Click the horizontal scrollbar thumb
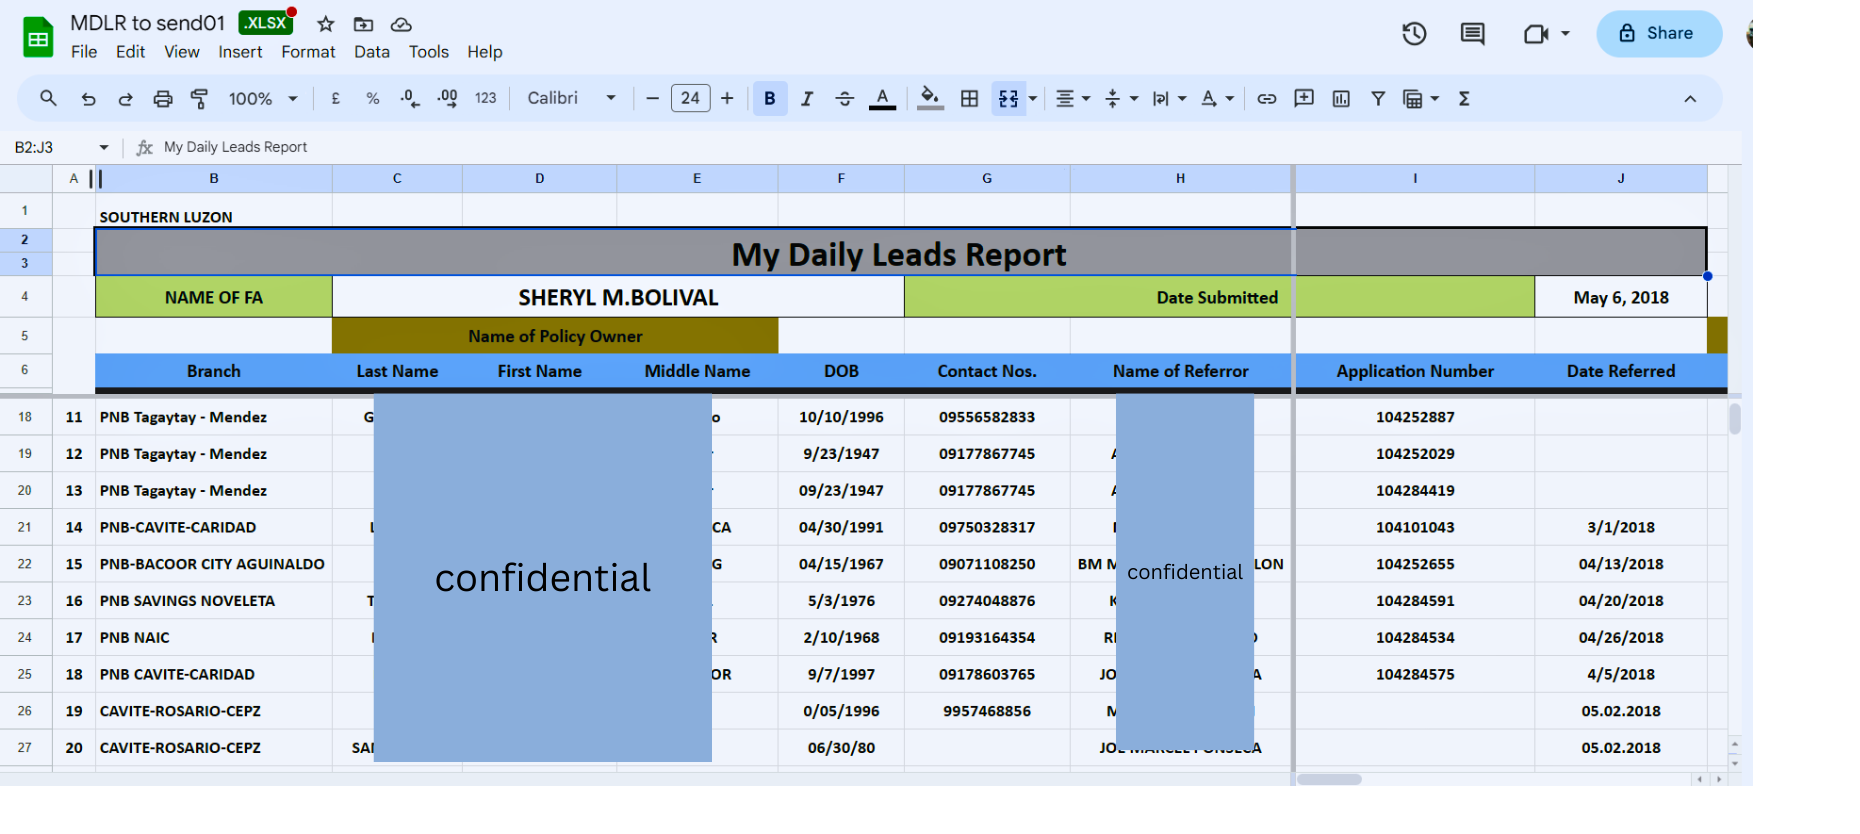 point(1329,779)
